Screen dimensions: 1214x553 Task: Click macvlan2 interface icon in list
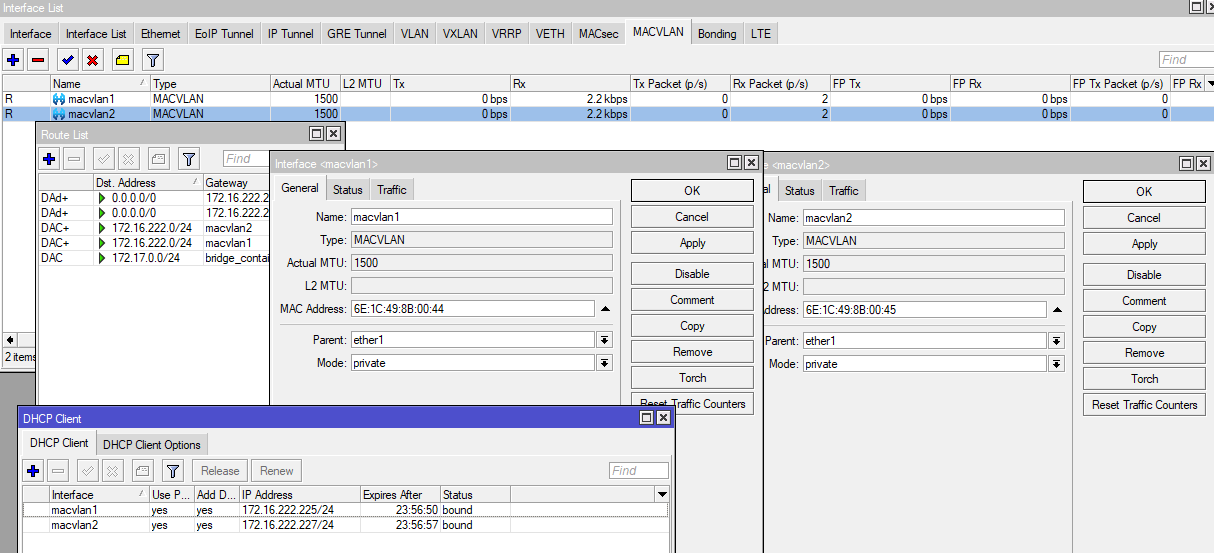tap(59, 114)
